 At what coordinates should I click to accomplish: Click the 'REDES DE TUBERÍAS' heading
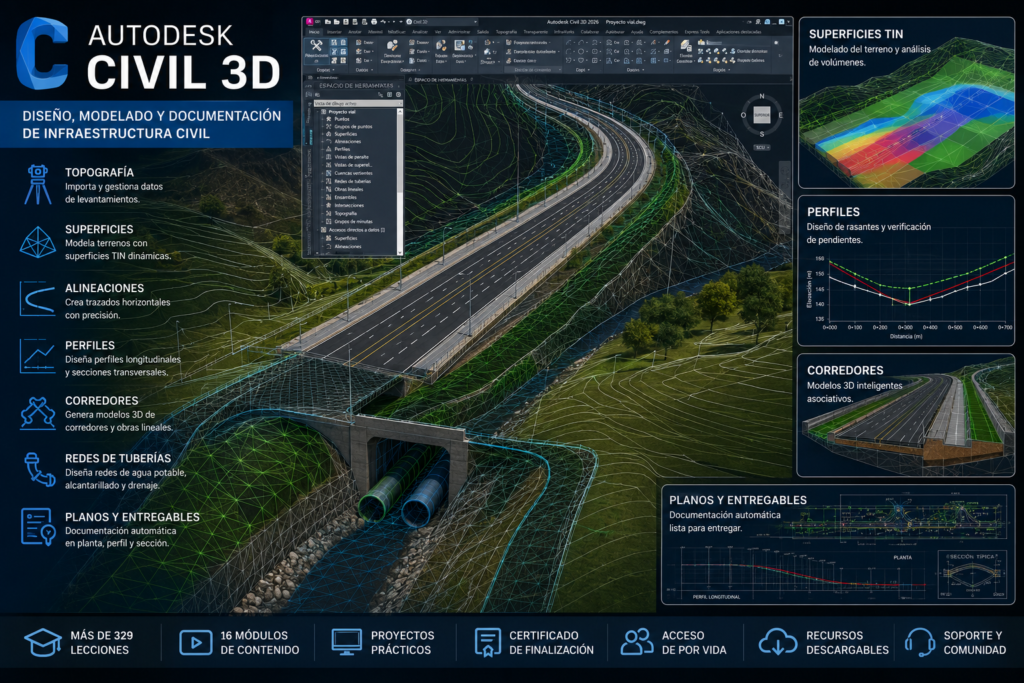(x=118, y=458)
